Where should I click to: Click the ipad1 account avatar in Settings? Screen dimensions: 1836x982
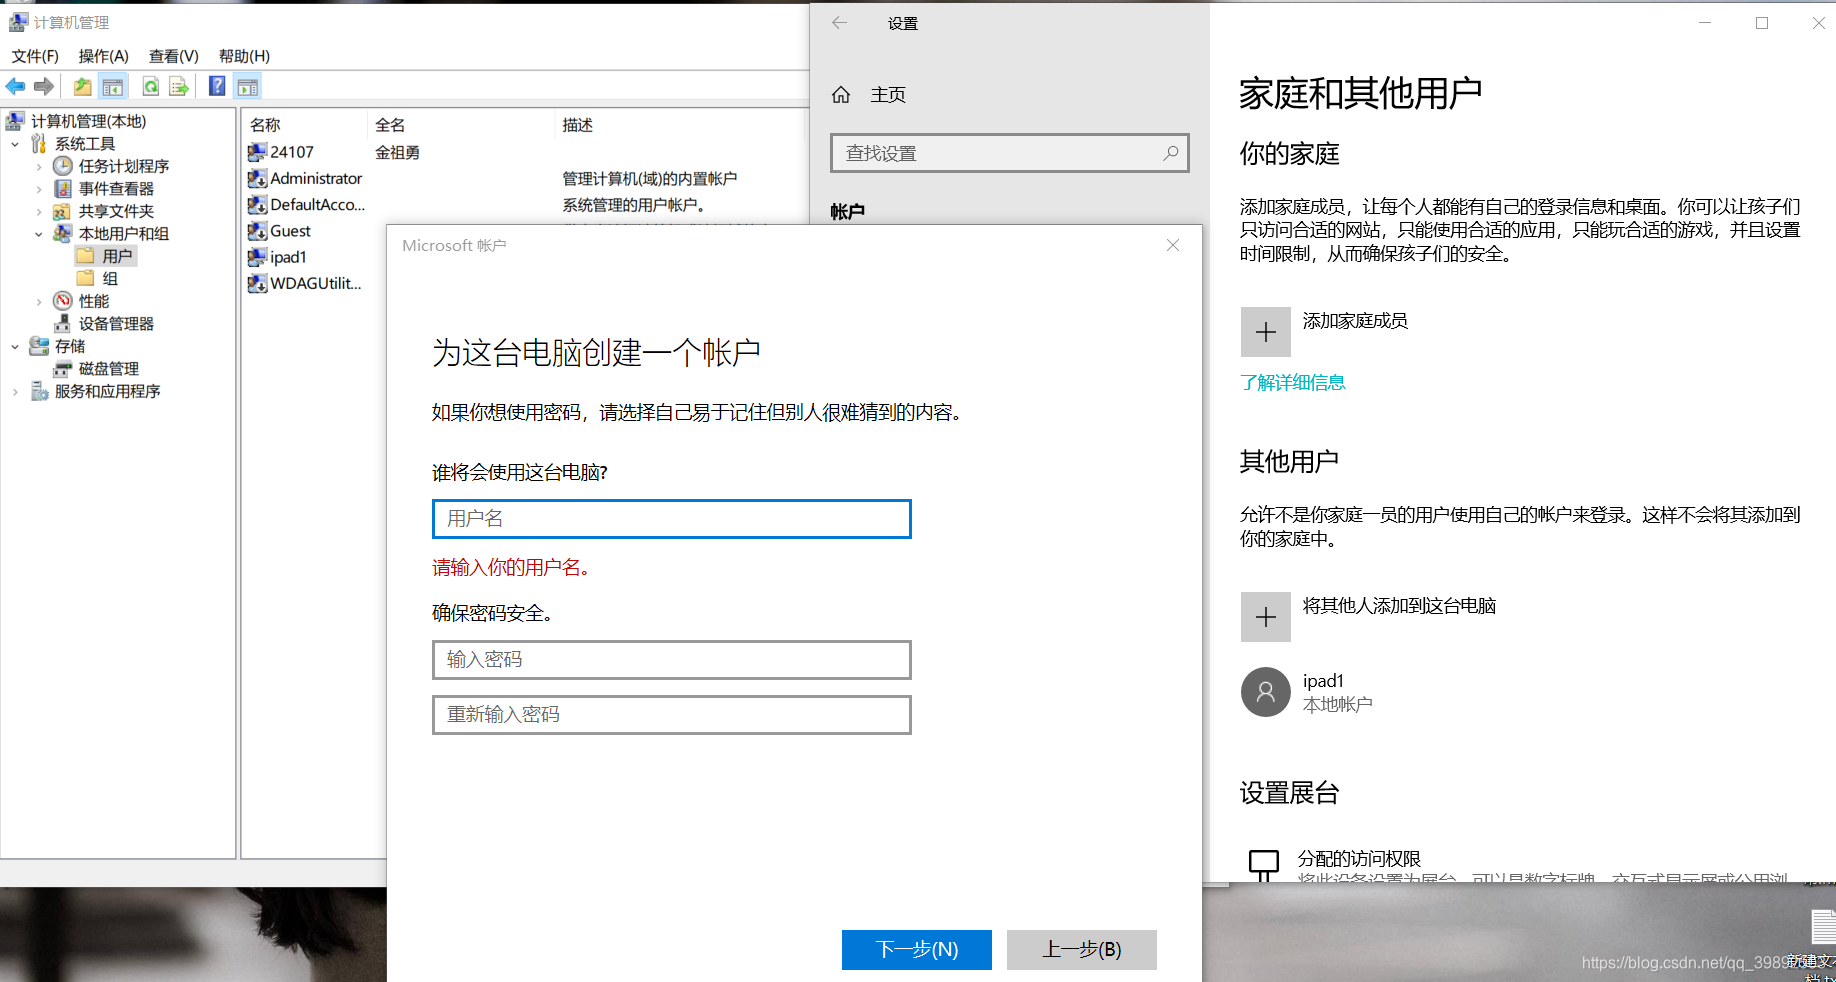click(1266, 692)
